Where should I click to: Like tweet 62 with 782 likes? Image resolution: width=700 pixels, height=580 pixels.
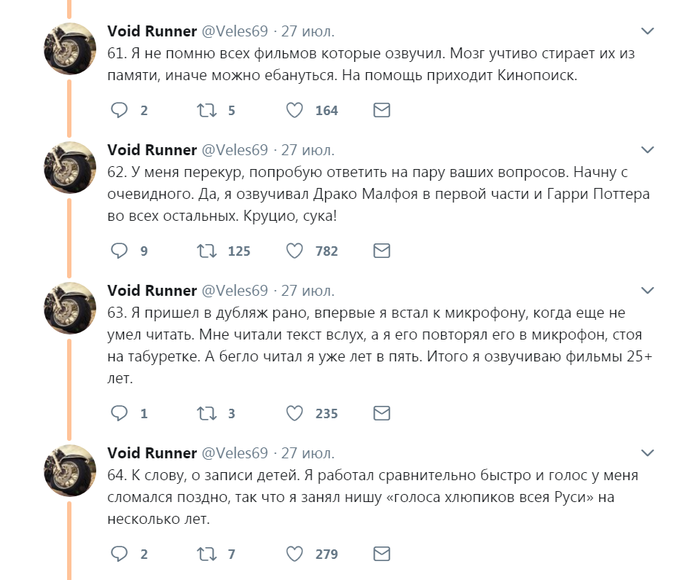(295, 250)
